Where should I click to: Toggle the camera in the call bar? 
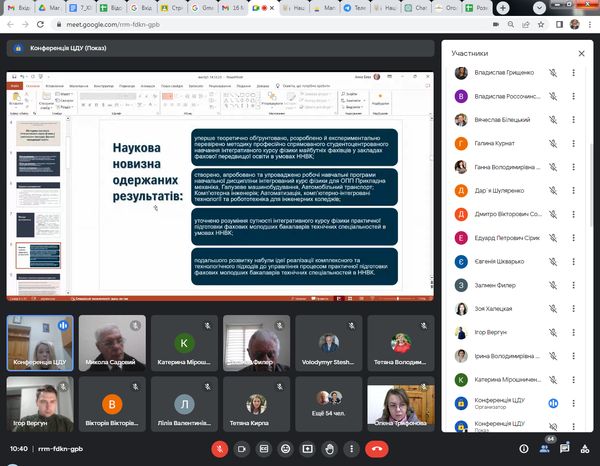click(240, 449)
